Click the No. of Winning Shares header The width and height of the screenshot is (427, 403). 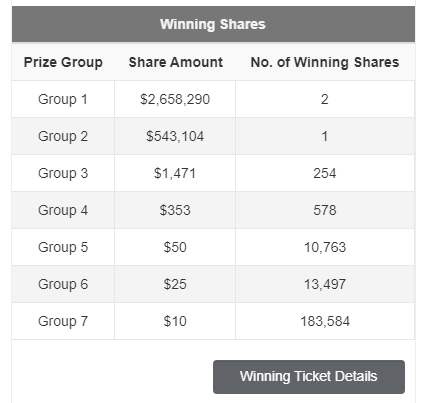(325, 62)
